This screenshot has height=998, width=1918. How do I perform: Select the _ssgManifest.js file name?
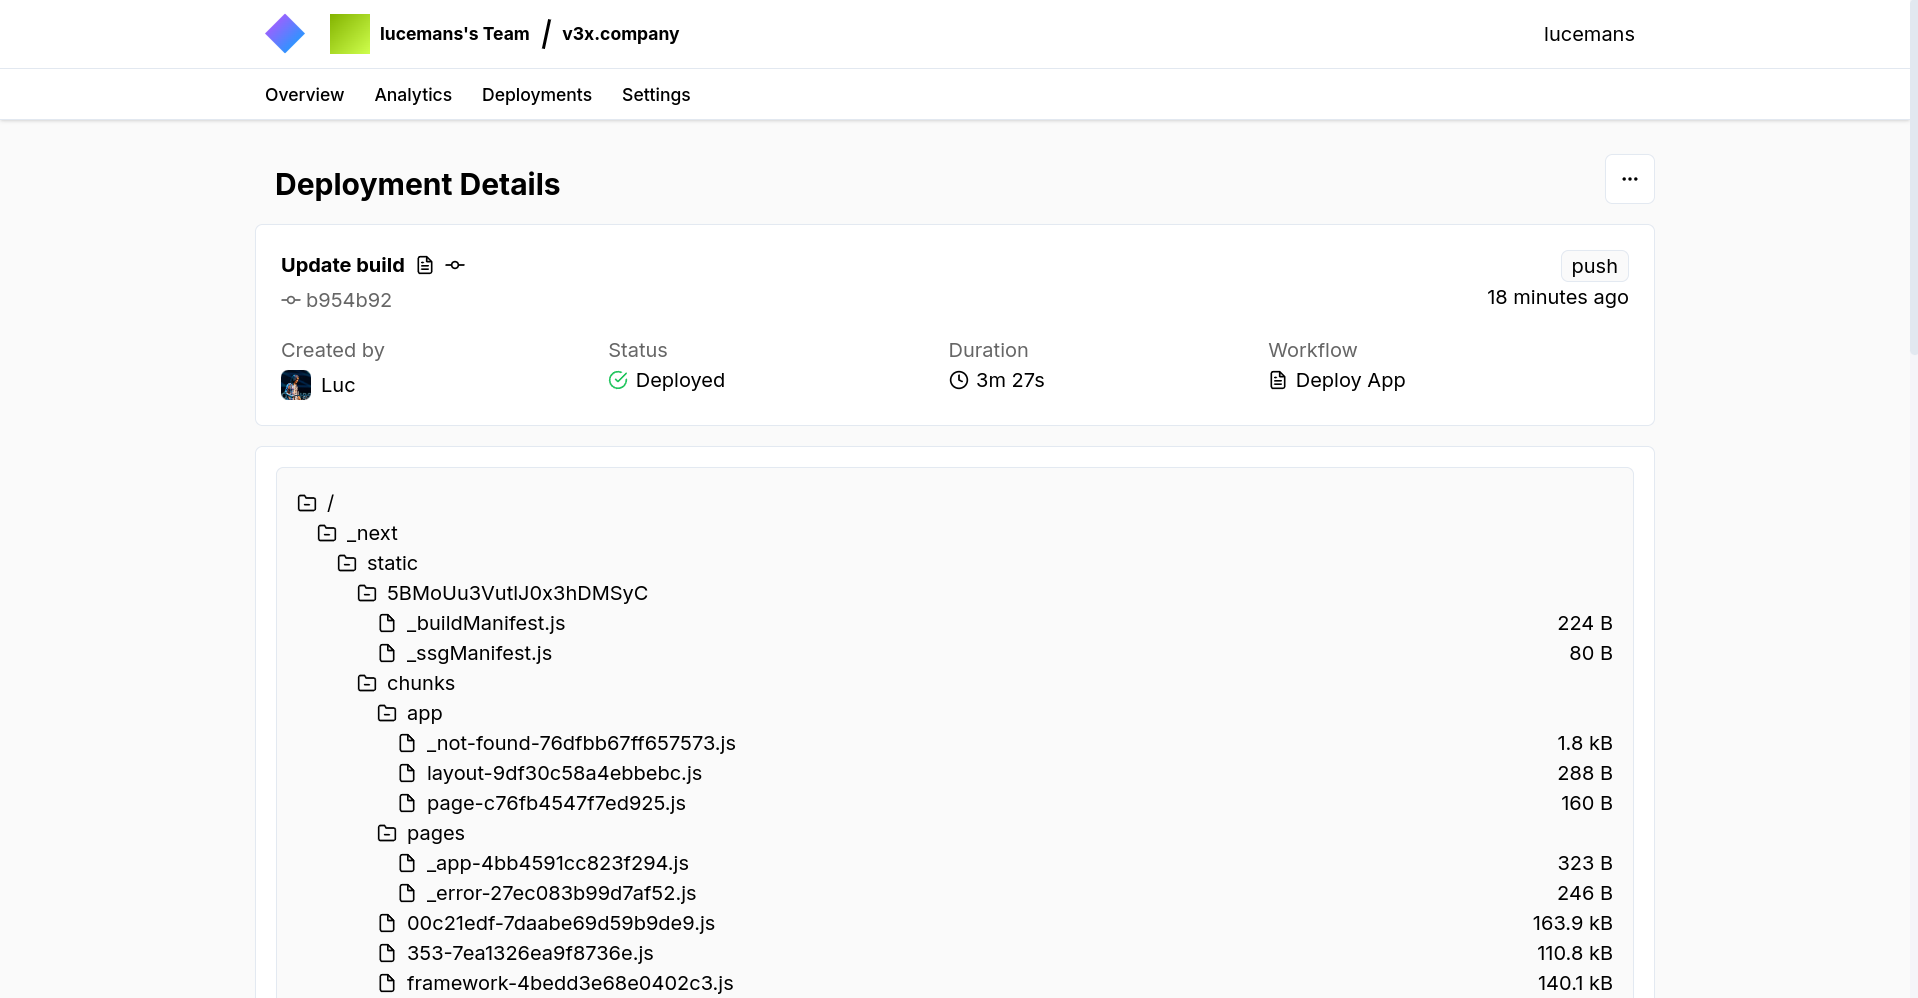click(479, 653)
